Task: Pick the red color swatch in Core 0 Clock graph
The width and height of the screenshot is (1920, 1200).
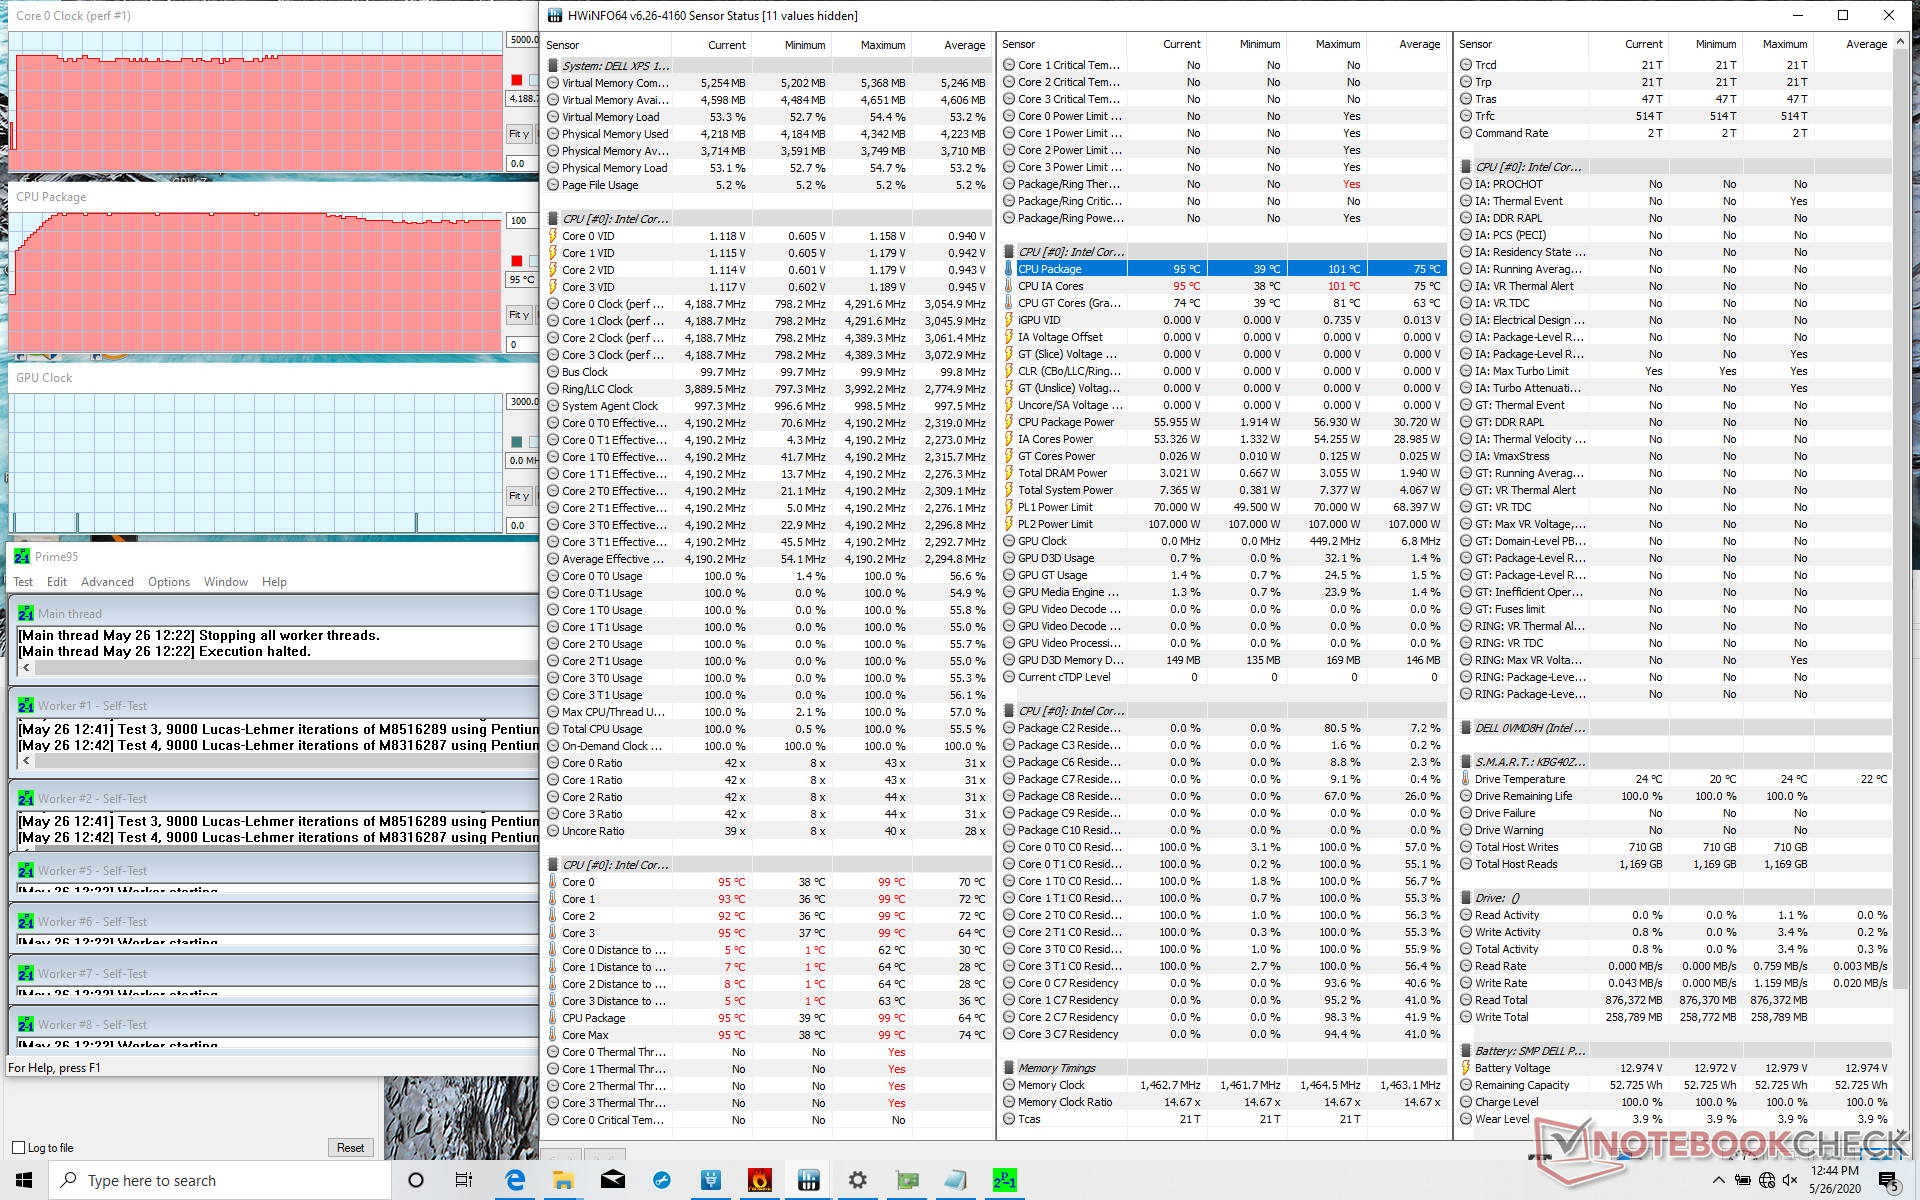Action: [x=516, y=80]
